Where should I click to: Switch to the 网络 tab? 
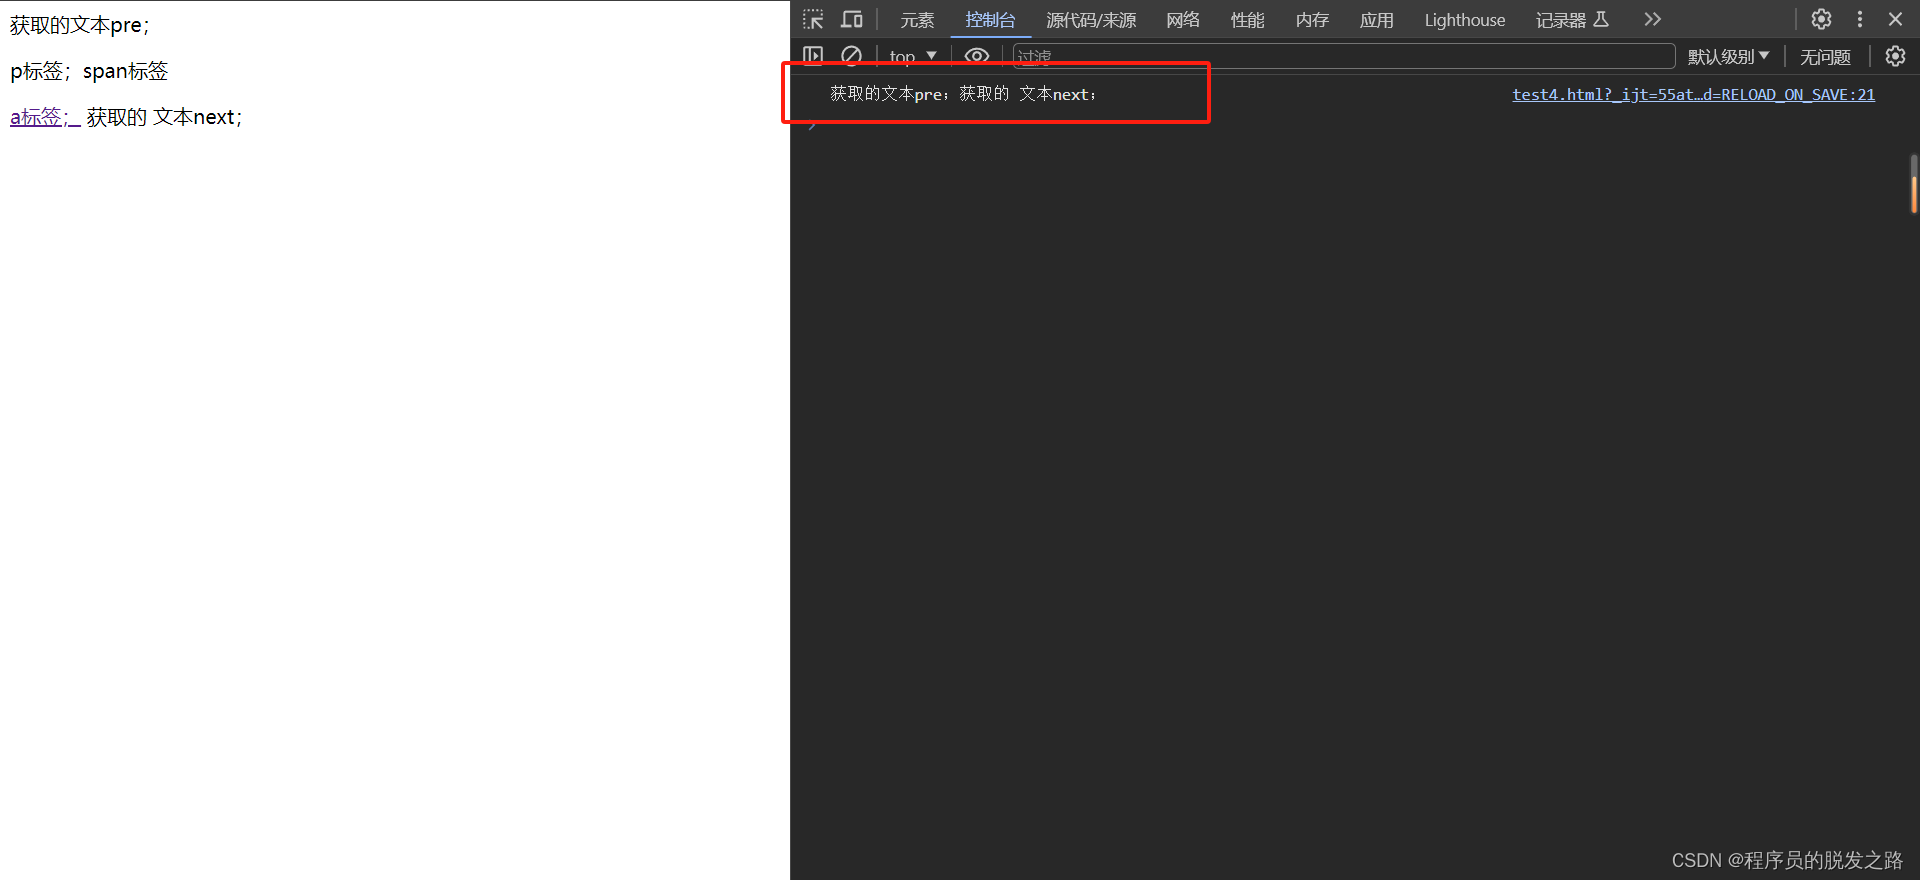(x=1183, y=20)
